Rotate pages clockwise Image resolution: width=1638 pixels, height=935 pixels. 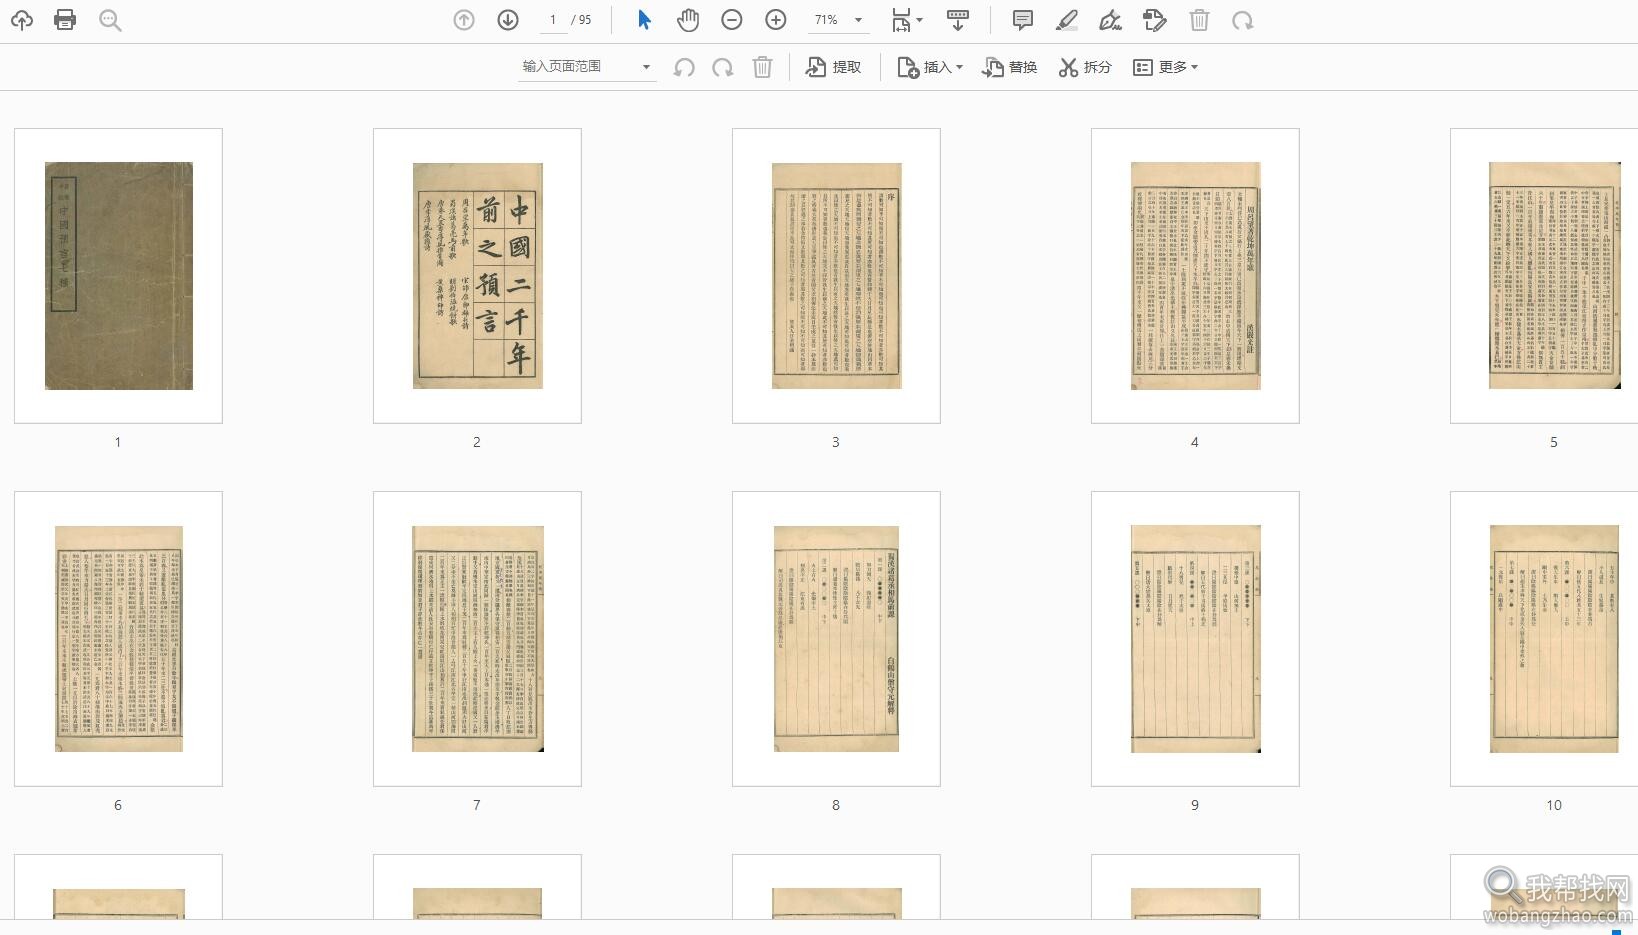tap(722, 67)
